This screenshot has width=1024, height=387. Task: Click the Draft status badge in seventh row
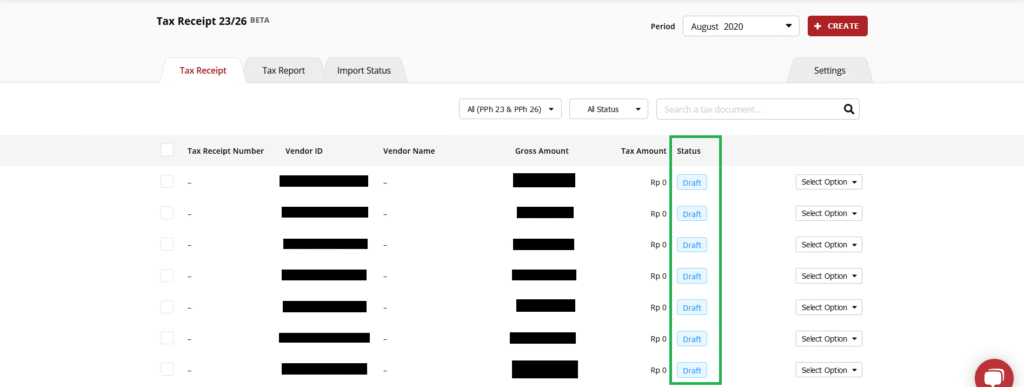[x=692, y=371]
